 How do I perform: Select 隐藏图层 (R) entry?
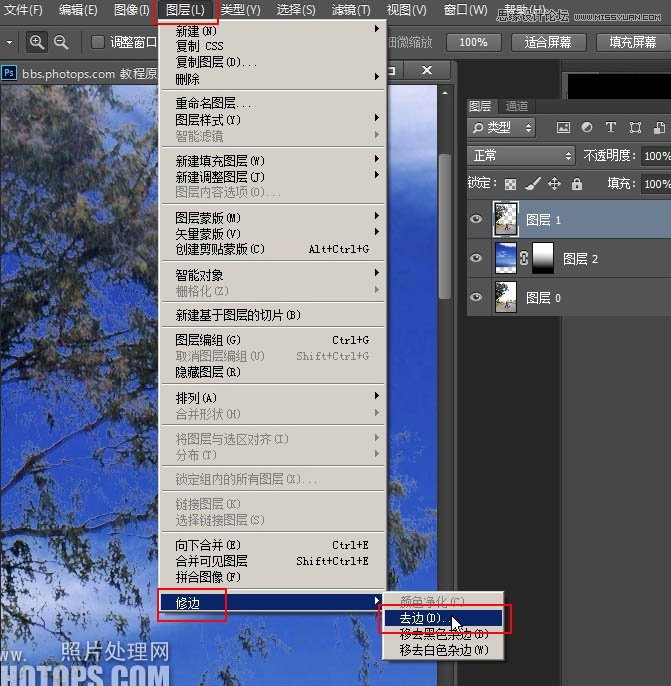[274, 372]
